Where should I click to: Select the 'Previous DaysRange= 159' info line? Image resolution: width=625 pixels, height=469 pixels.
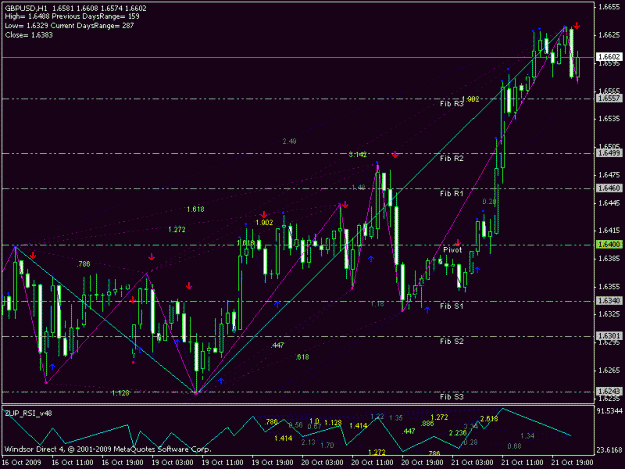pos(96,17)
